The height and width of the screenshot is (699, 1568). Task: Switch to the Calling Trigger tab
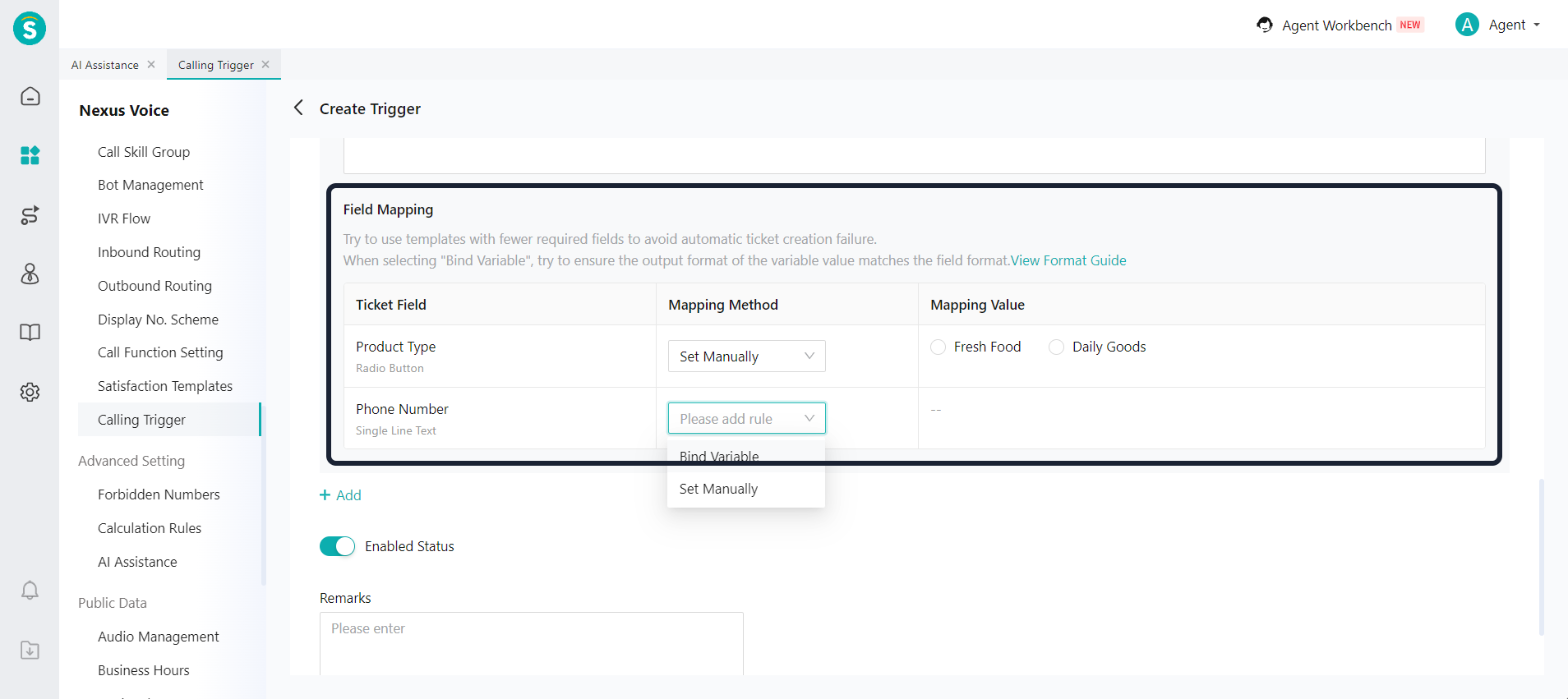(x=215, y=65)
